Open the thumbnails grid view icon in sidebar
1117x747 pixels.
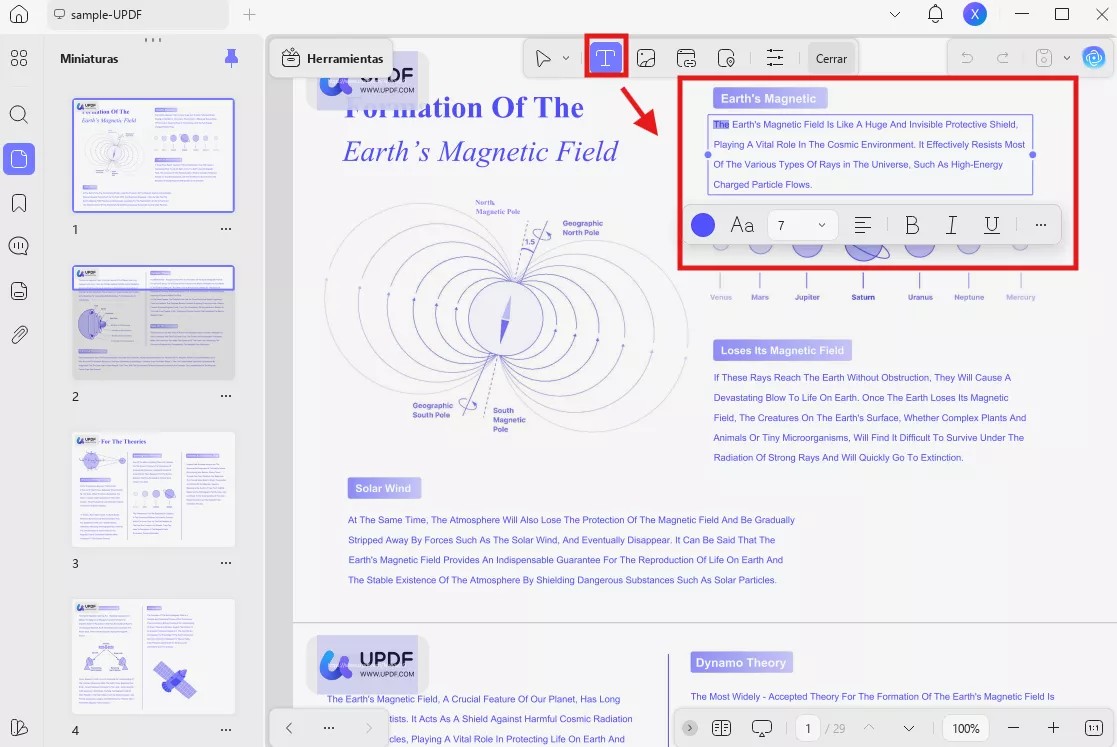pos(19,58)
